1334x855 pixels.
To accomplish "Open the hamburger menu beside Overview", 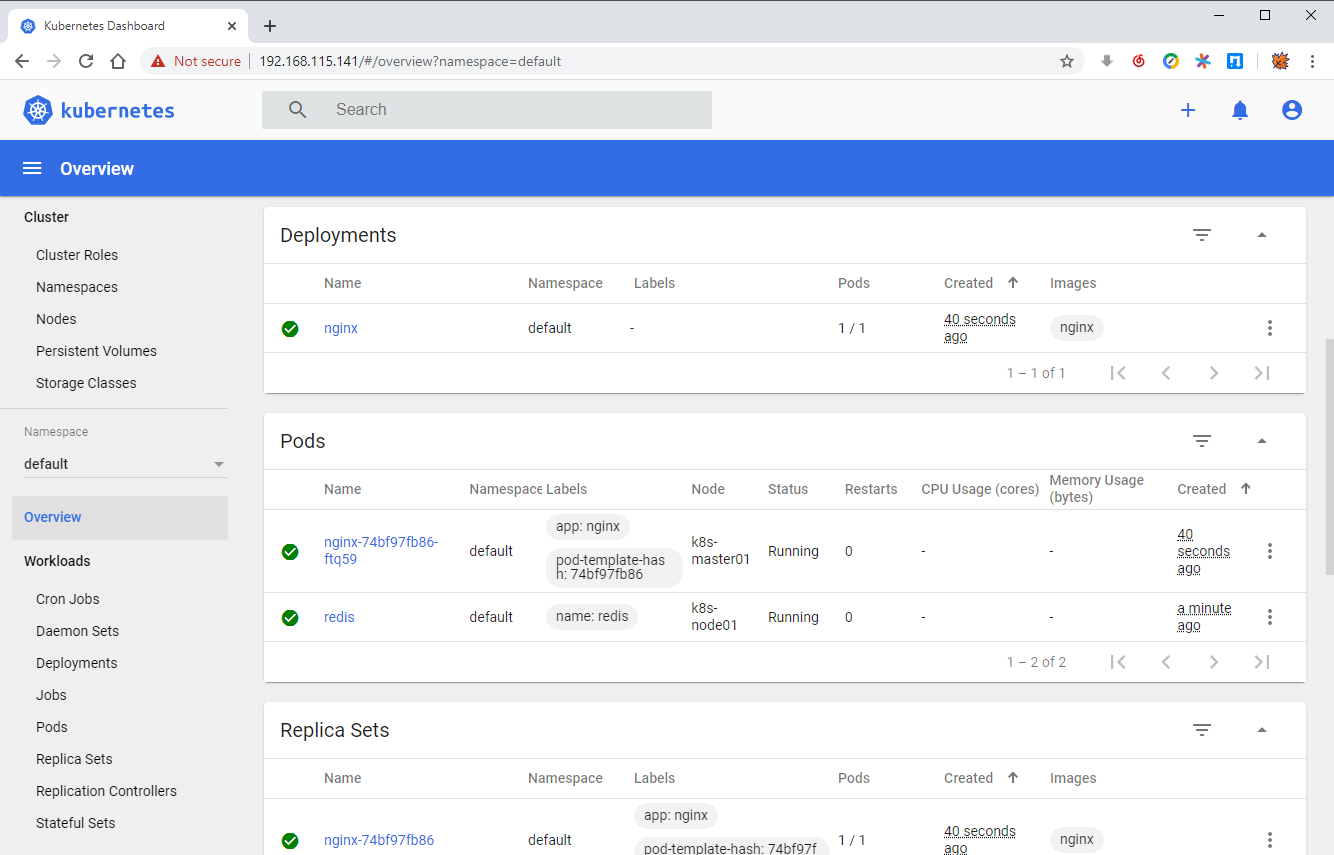I will [x=32, y=168].
